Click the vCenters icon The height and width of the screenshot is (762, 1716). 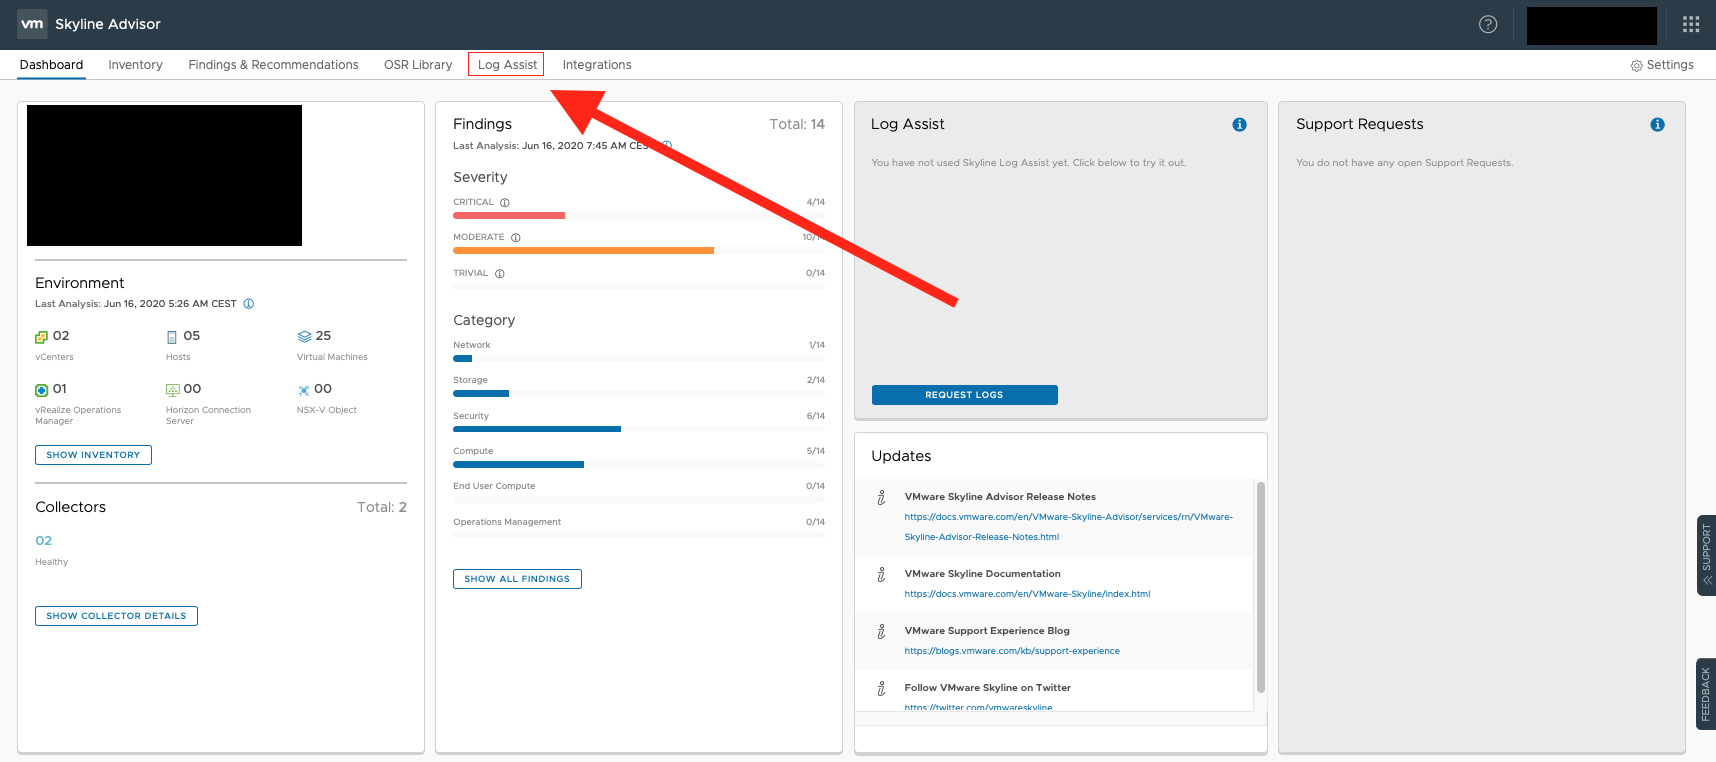pyautogui.click(x=41, y=337)
